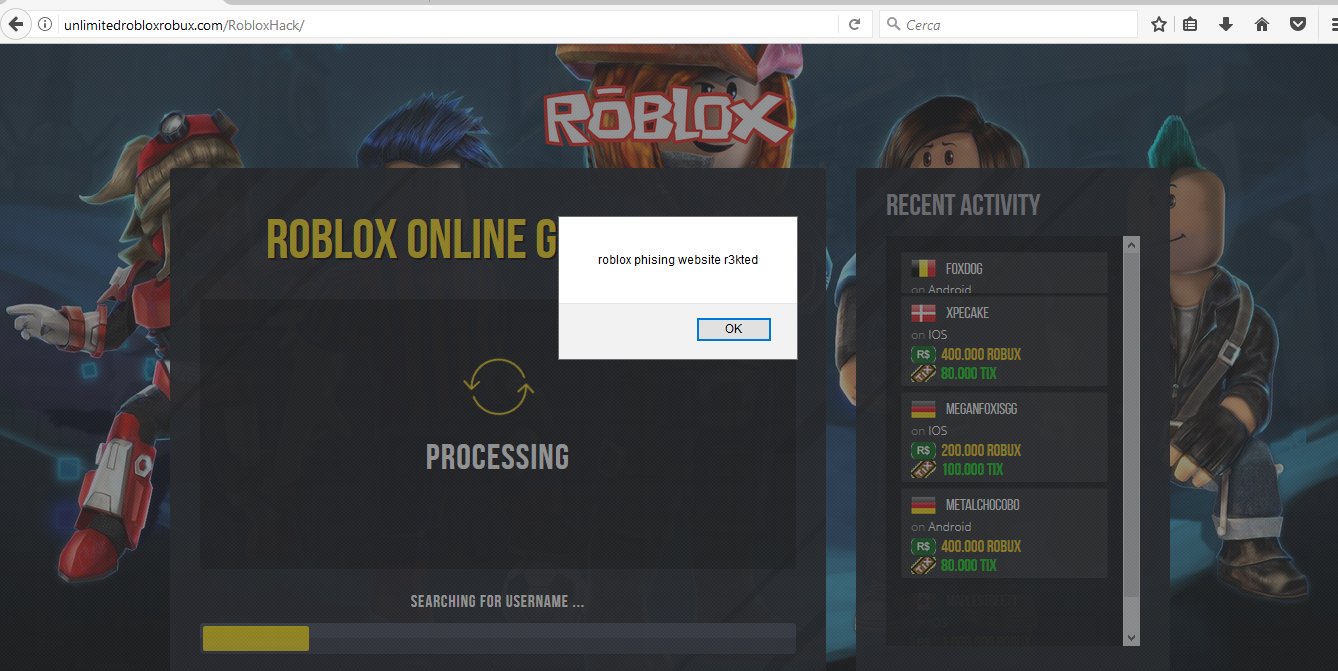Image resolution: width=1338 pixels, height=671 pixels.
Task: Click 'on IOS' under XPECAKE
Action: 929,335
